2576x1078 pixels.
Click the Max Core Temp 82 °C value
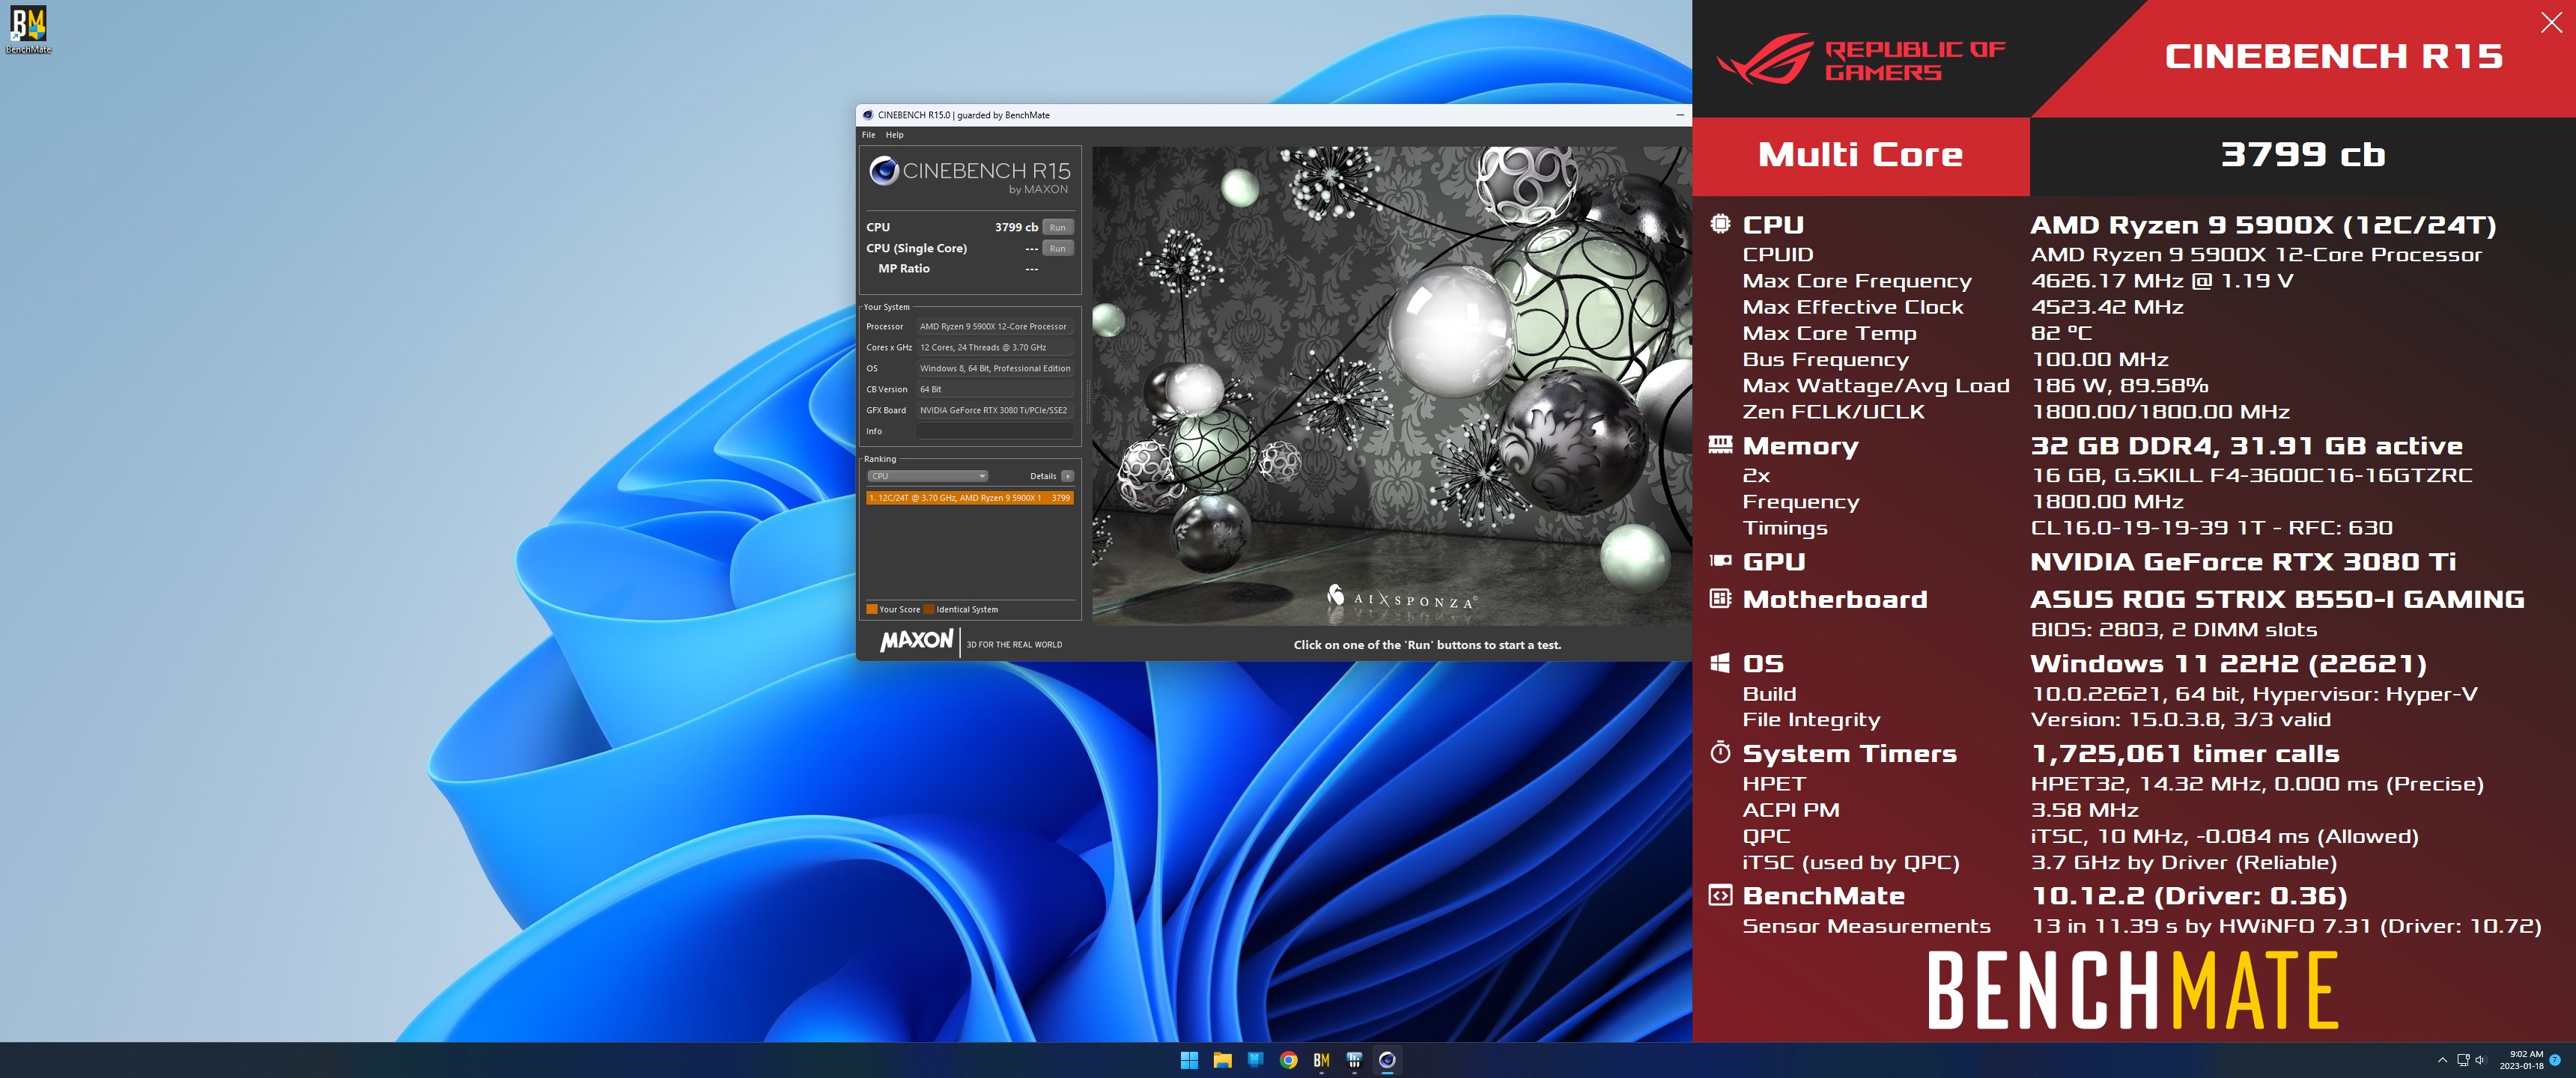(2061, 333)
